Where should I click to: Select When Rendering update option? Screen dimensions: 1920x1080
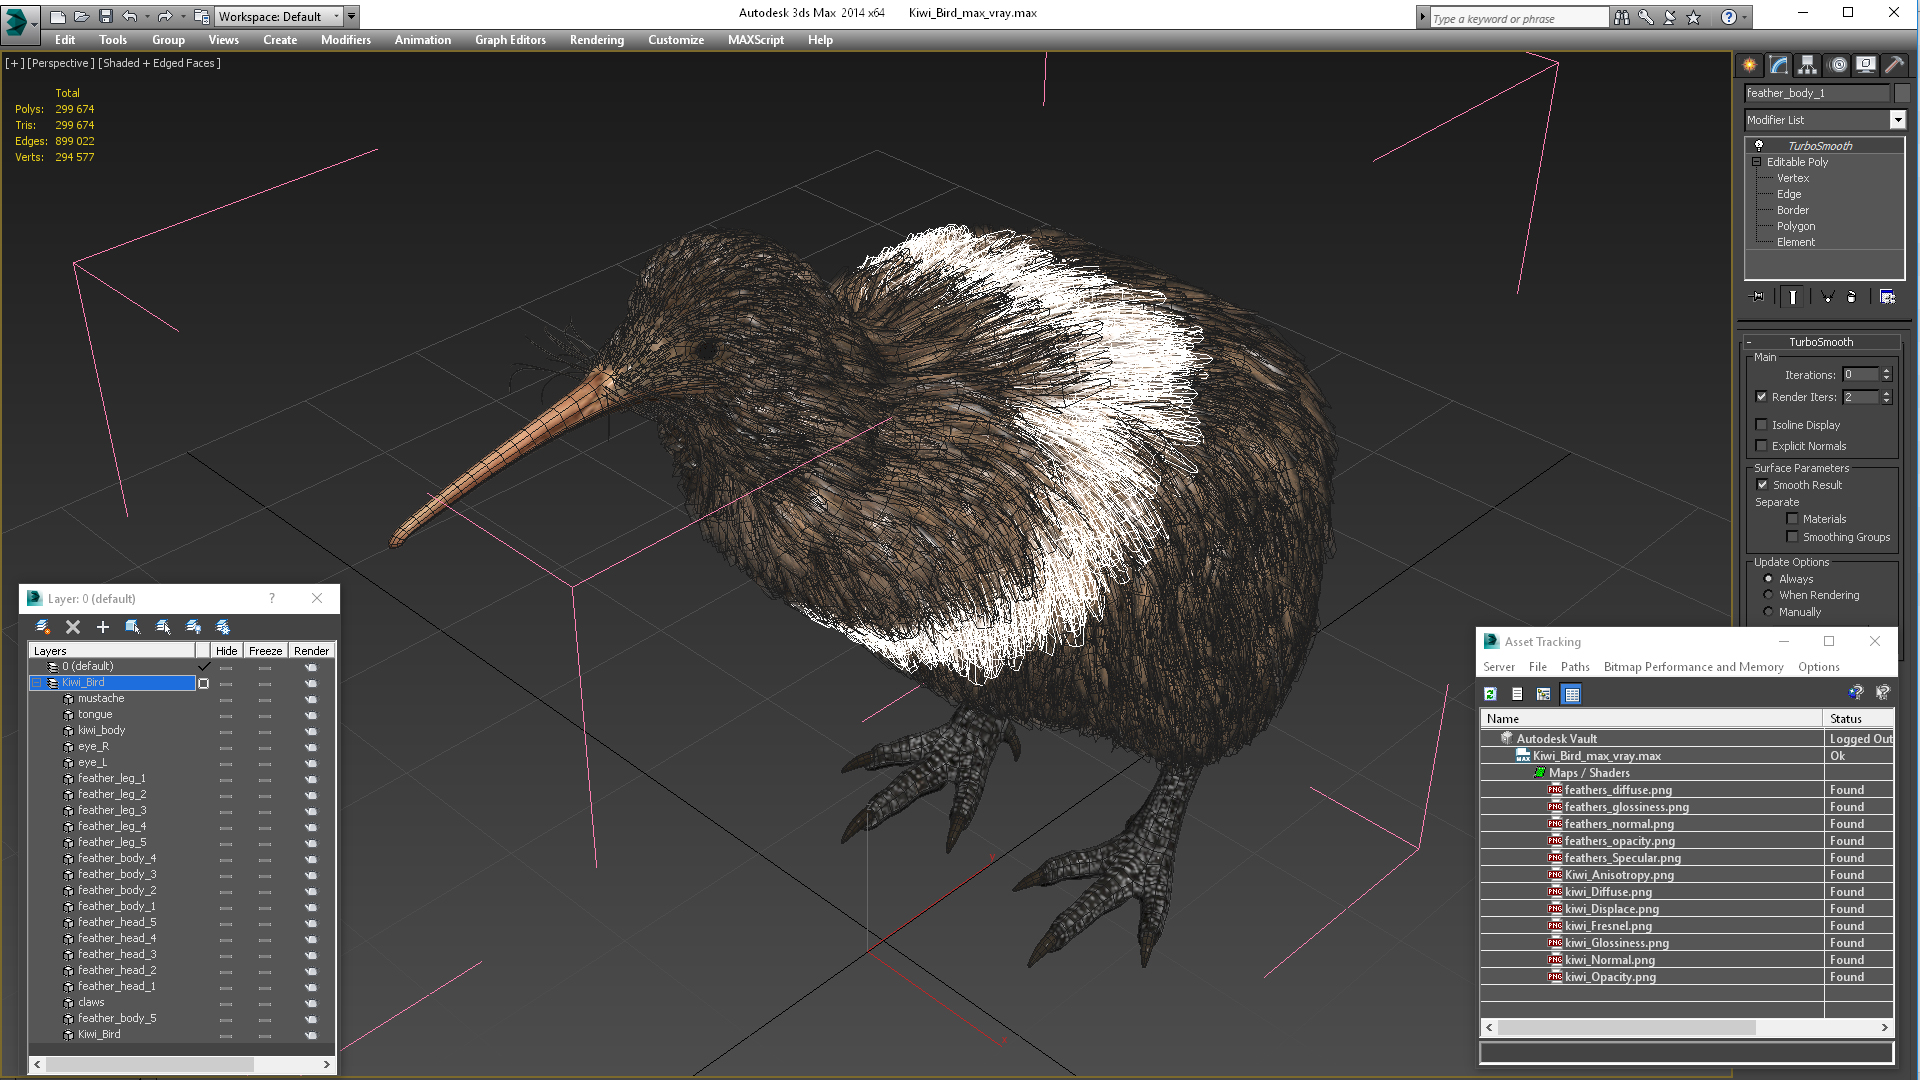click(1768, 595)
